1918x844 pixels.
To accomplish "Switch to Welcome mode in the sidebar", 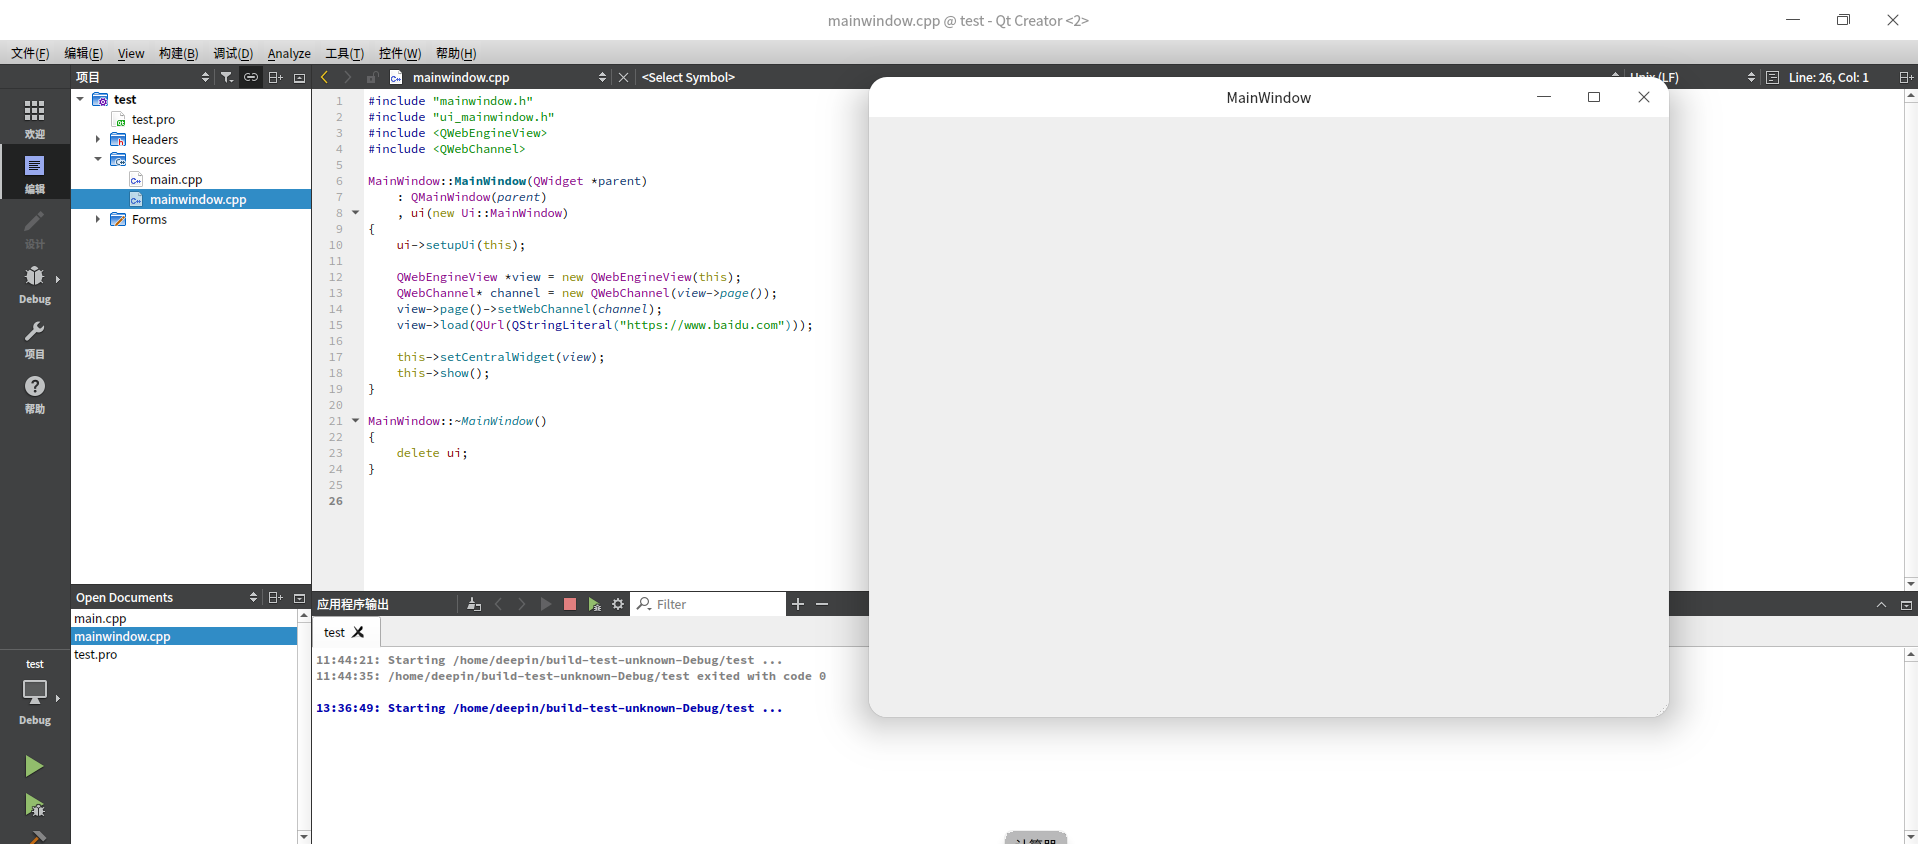I will (34, 118).
